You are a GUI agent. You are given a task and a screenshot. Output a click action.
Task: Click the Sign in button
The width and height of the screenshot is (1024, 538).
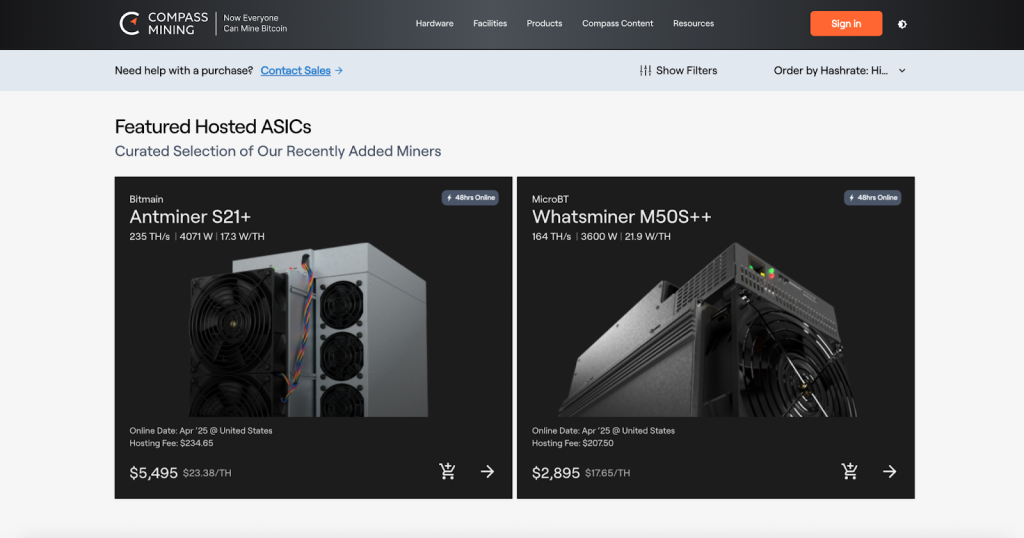point(846,24)
